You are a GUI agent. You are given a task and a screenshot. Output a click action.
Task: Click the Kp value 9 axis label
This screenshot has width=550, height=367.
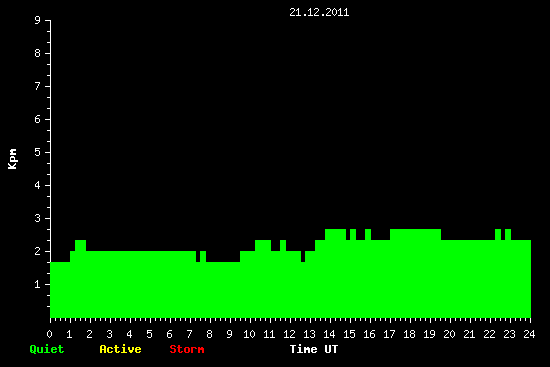tap(38, 20)
